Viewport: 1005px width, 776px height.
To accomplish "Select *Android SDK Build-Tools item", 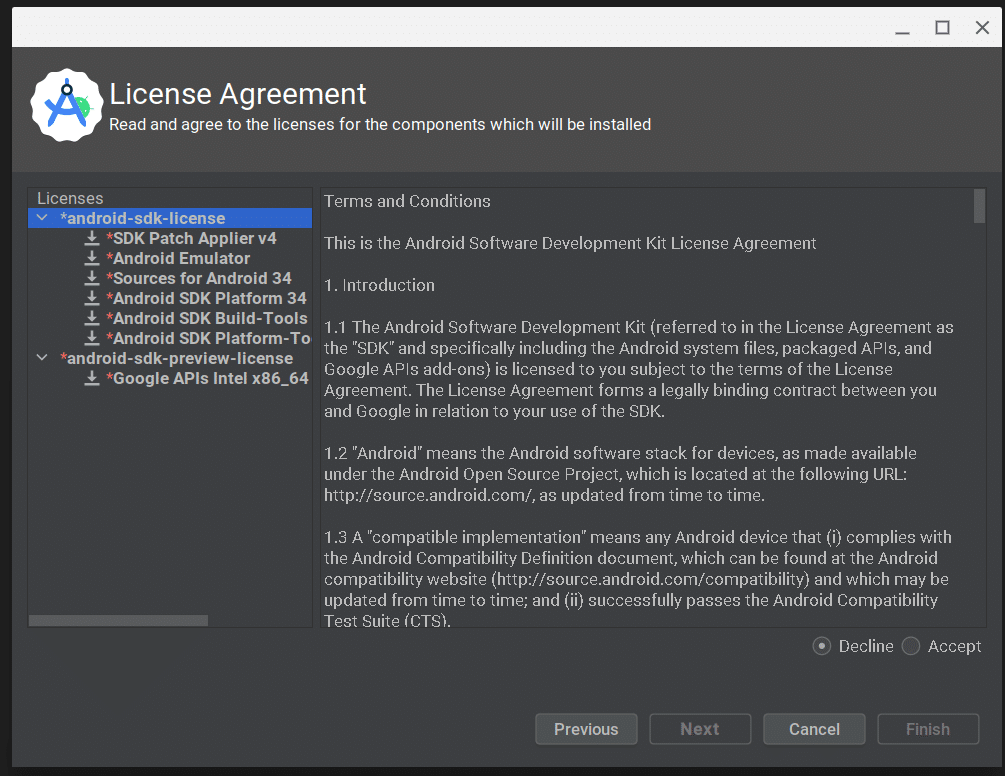I will (207, 318).
